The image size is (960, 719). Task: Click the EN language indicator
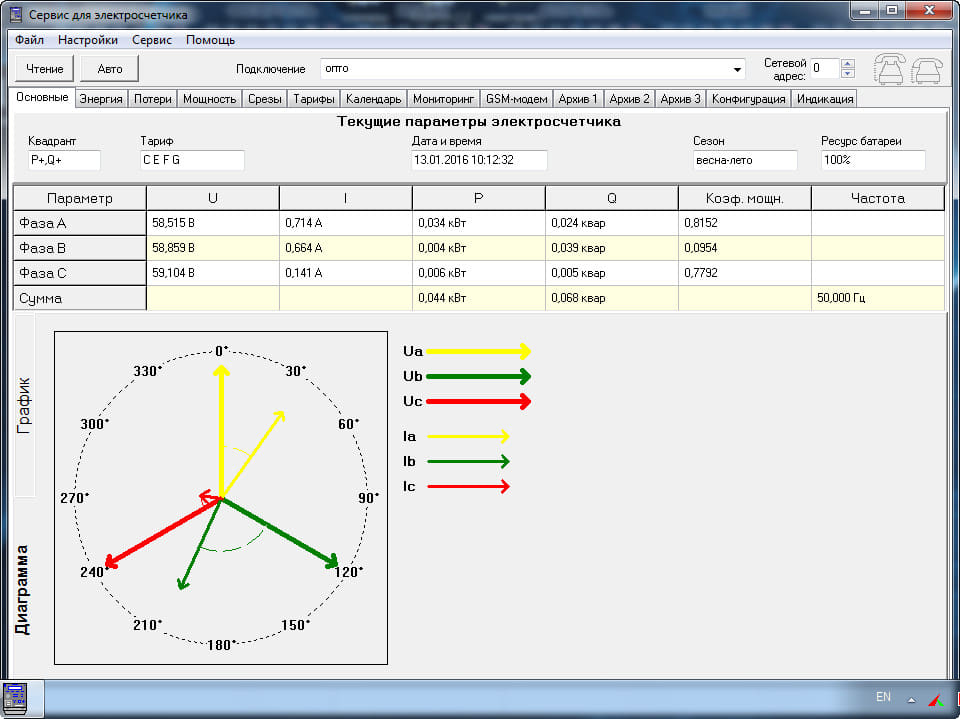tap(883, 697)
